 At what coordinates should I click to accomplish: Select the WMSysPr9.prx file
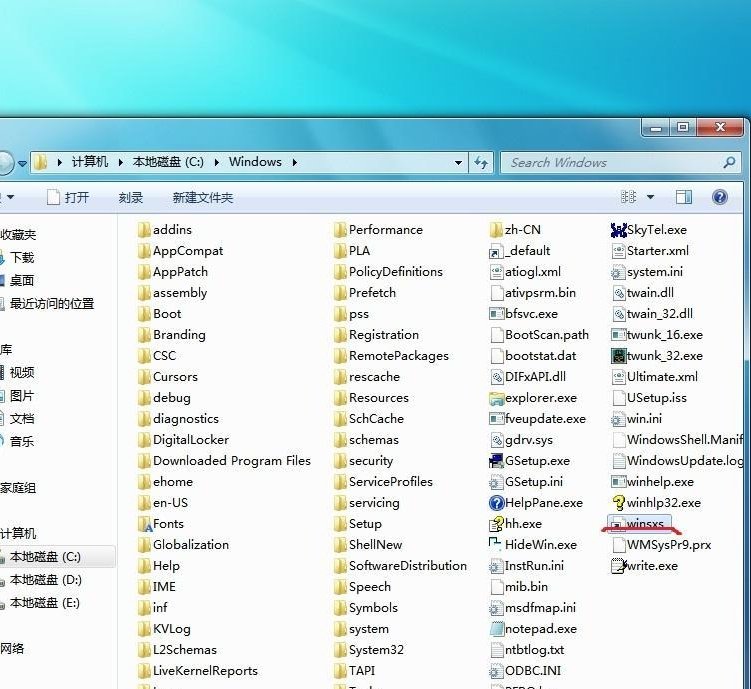coord(661,545)
